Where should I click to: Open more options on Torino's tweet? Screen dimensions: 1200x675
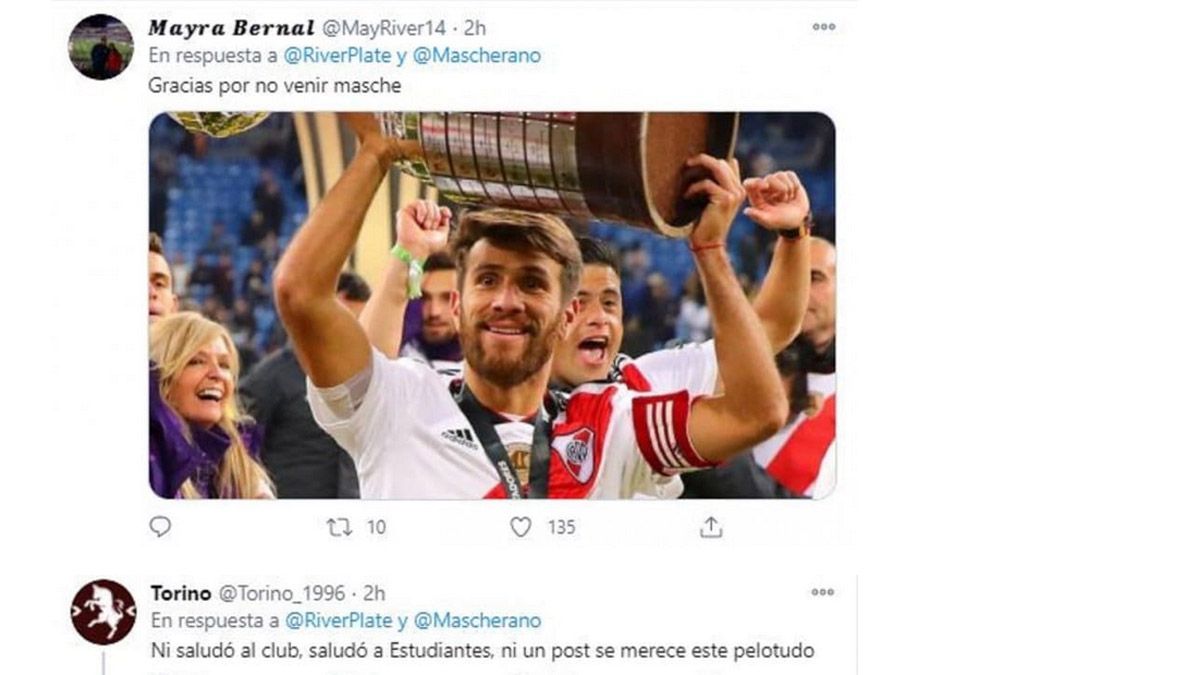pos(823,592)
